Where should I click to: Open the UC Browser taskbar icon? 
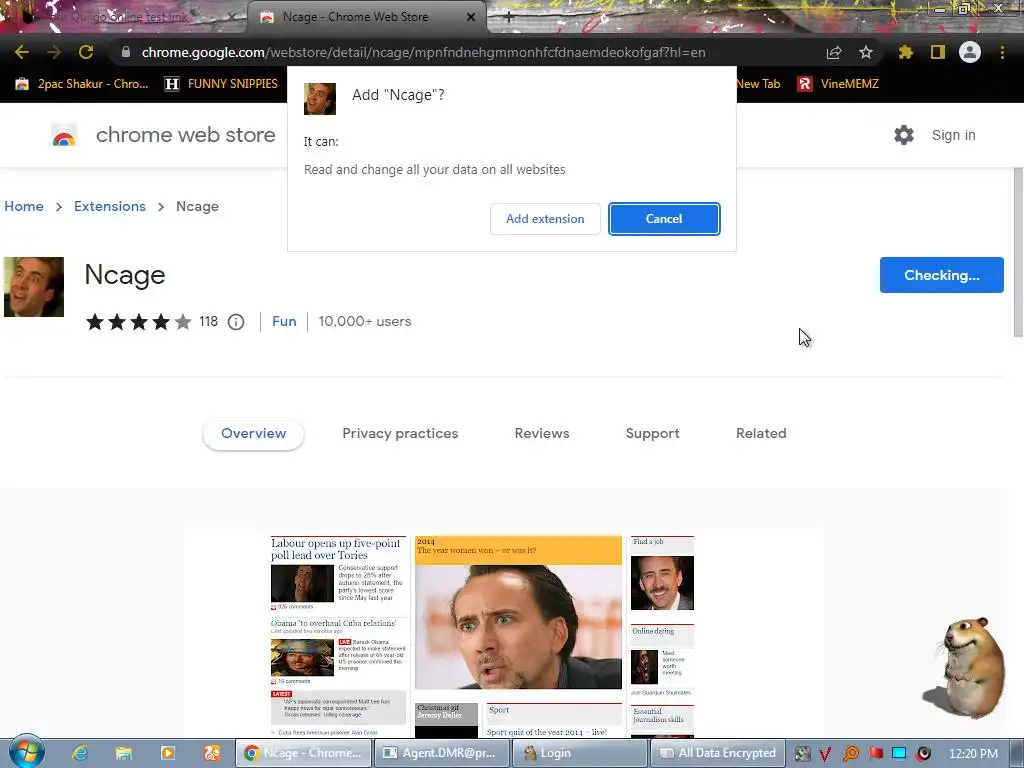(212, 753)
